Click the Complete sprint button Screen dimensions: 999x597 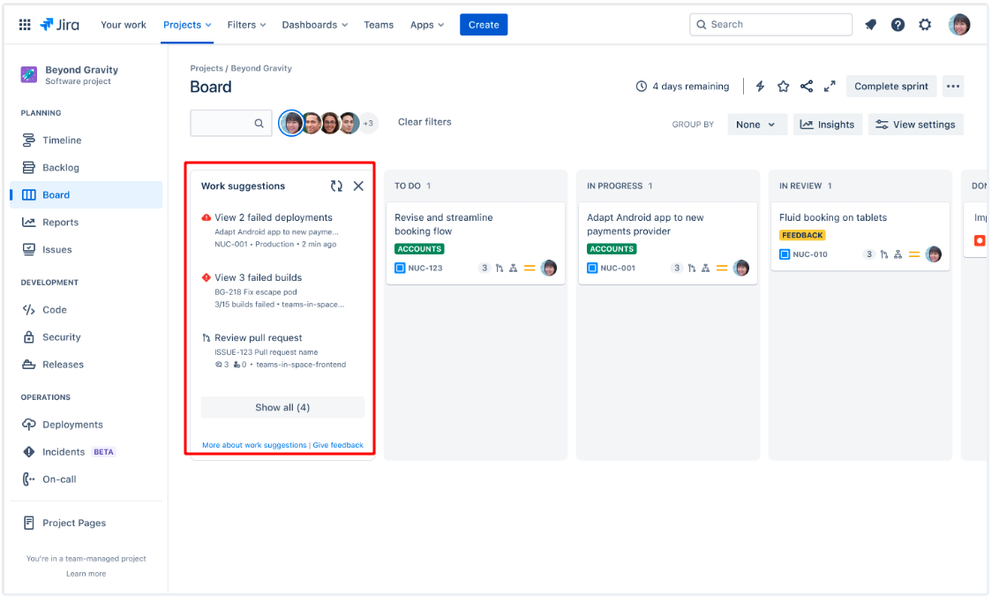891,87
